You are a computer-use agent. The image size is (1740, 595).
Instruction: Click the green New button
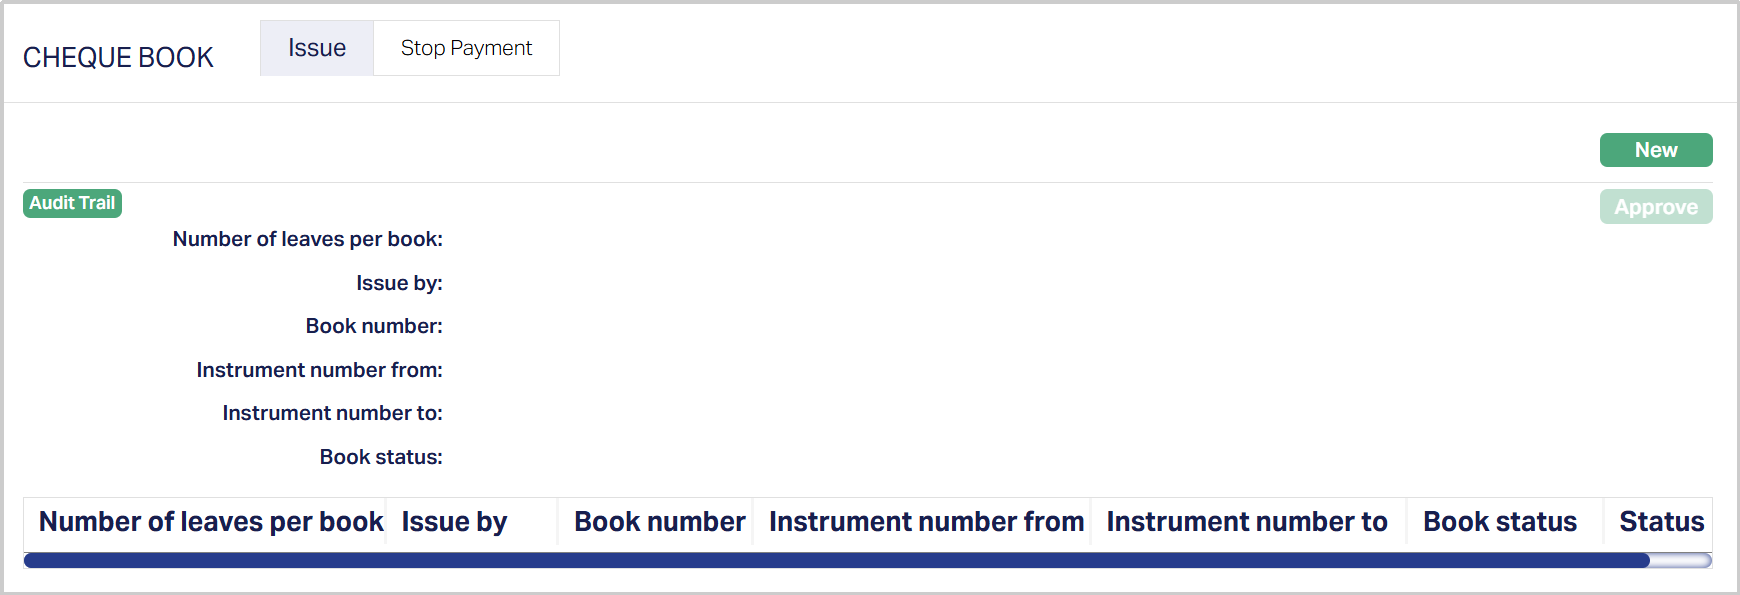(1655, 150)
